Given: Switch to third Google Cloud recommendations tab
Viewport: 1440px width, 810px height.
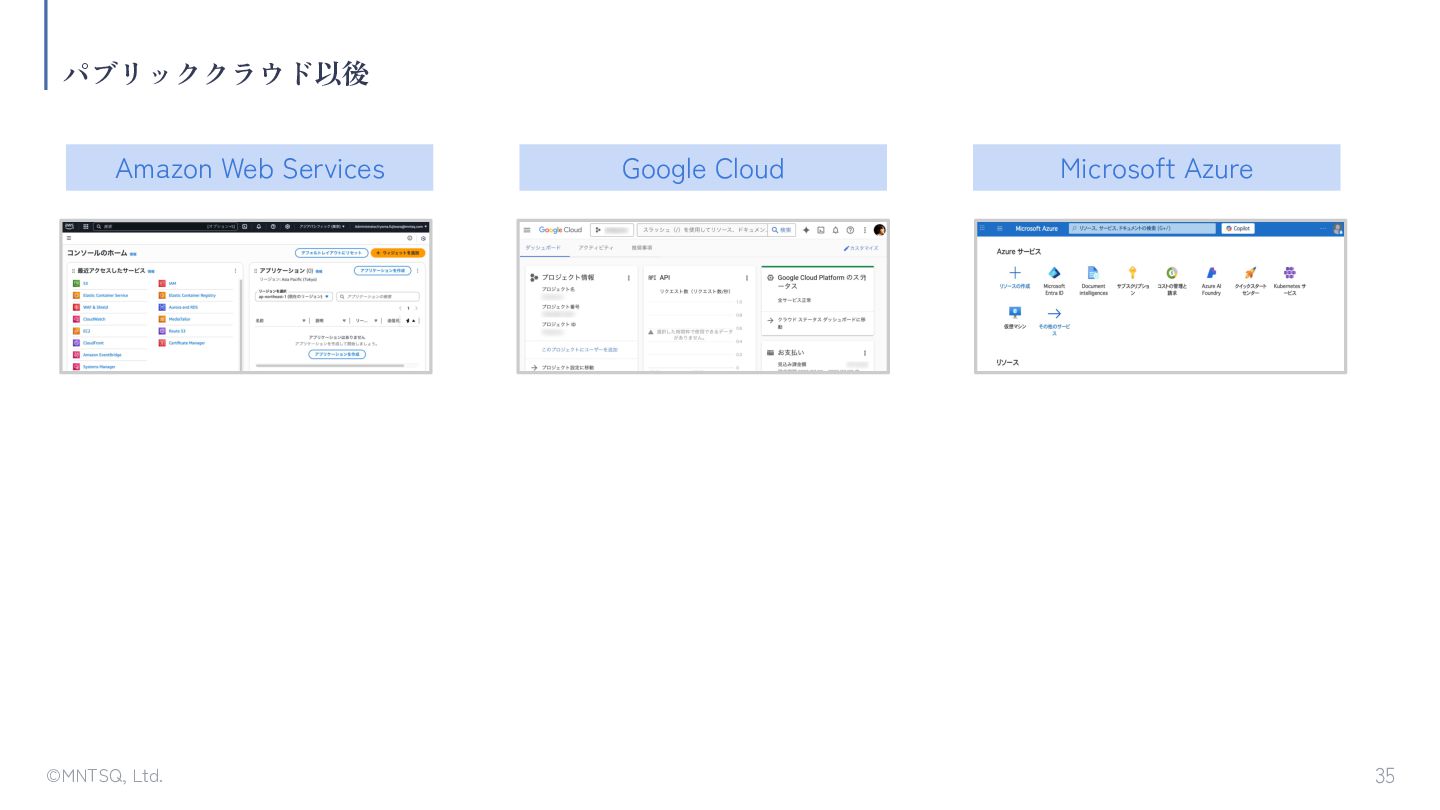Looking at the screenshot, I should [x=642, y=248].
